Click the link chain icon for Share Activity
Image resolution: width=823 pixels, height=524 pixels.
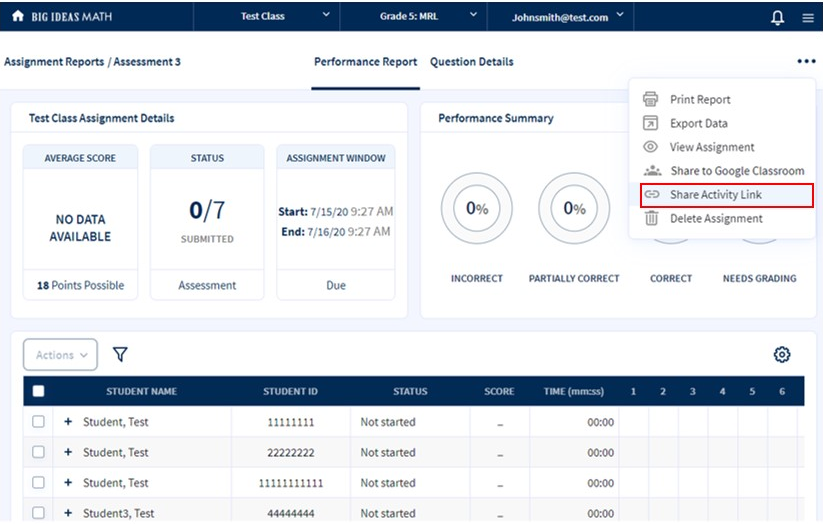(651, 194)
